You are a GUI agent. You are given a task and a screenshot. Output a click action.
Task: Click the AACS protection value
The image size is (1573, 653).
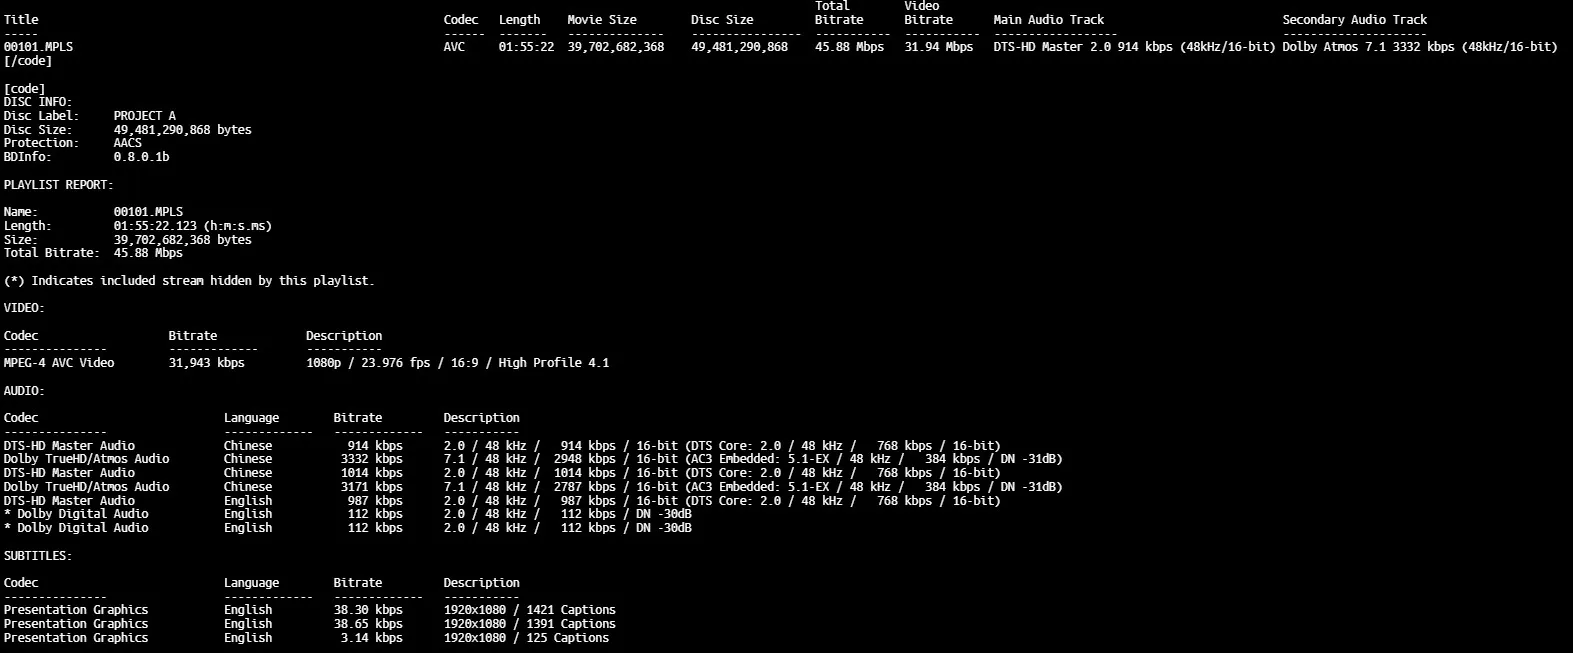128,143
